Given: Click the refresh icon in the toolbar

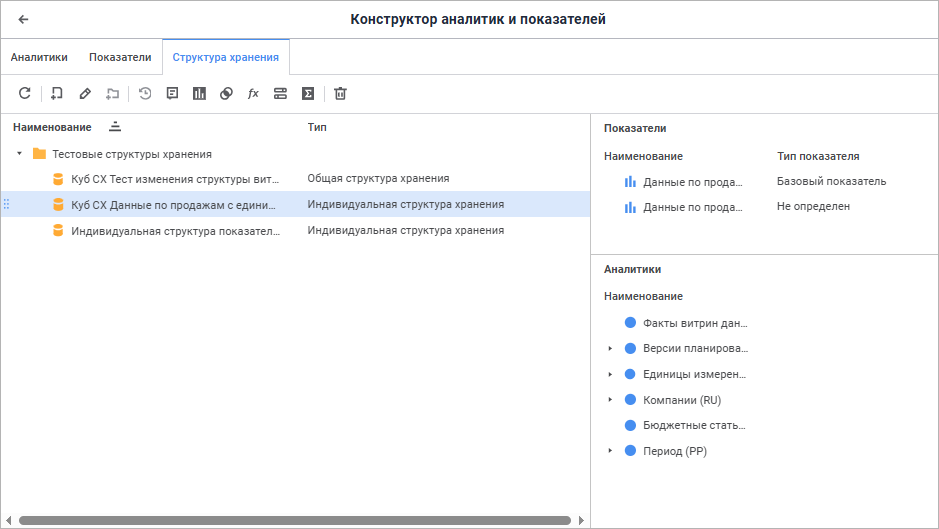Looking at the screenshot, I should (x=25, y=93).
